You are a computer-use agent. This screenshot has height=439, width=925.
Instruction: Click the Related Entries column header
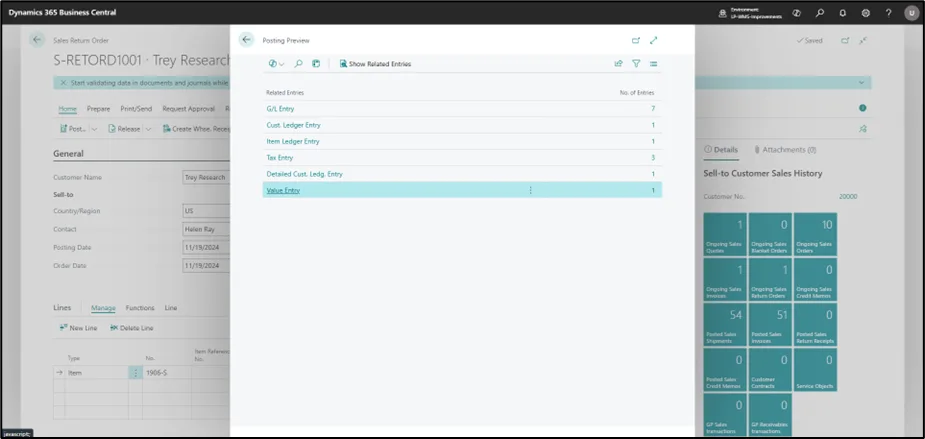click(285, 93)
